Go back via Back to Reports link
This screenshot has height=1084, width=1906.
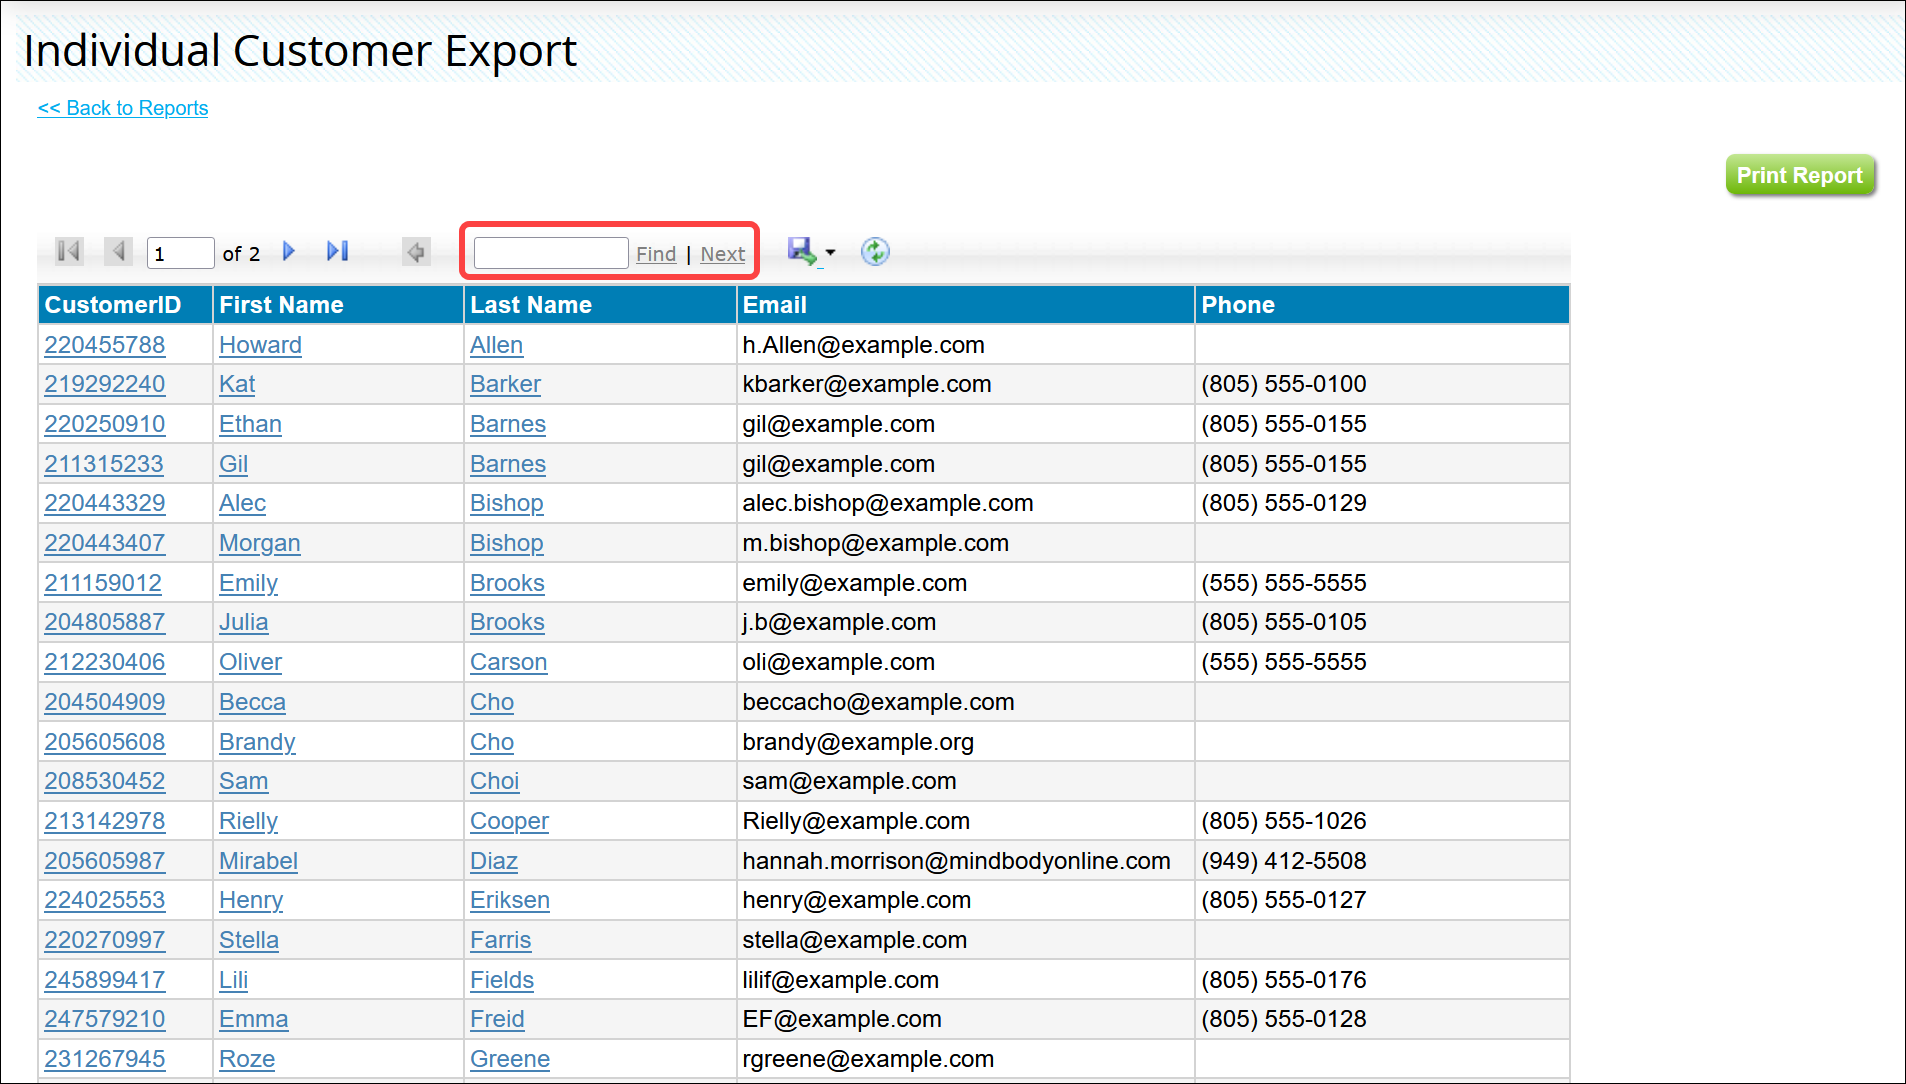123,108
